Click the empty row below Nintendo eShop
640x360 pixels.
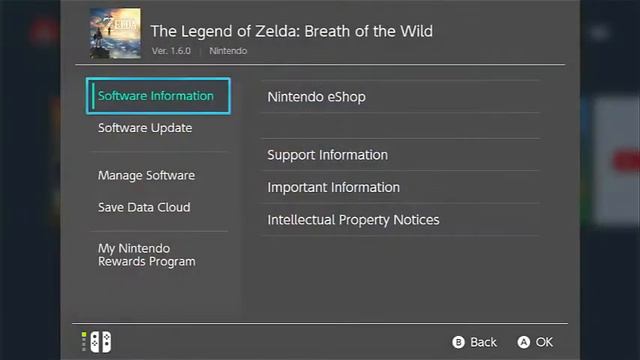(x=400, y=126)
